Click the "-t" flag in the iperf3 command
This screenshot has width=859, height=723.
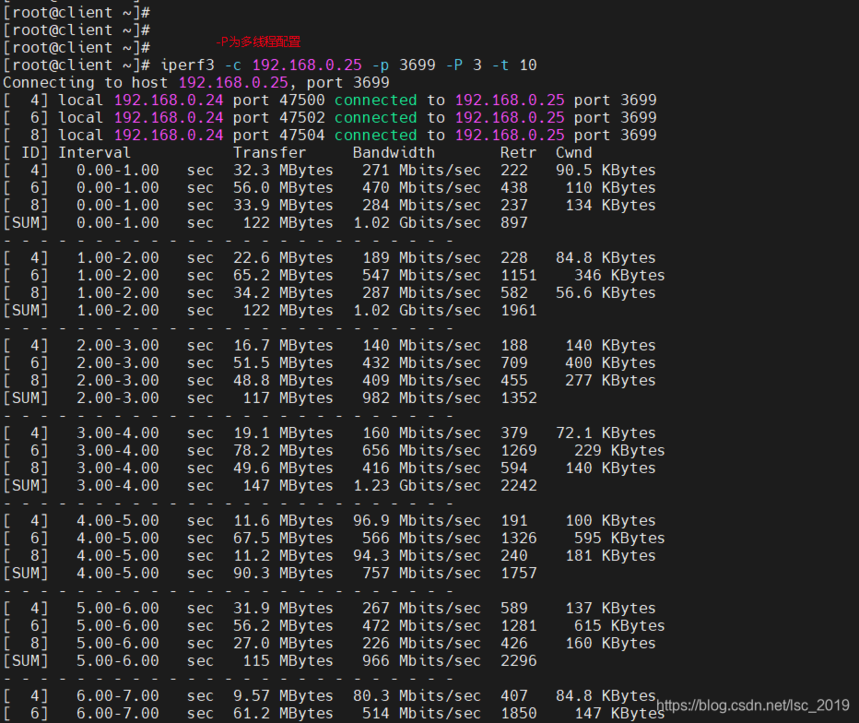coord(500,65)
